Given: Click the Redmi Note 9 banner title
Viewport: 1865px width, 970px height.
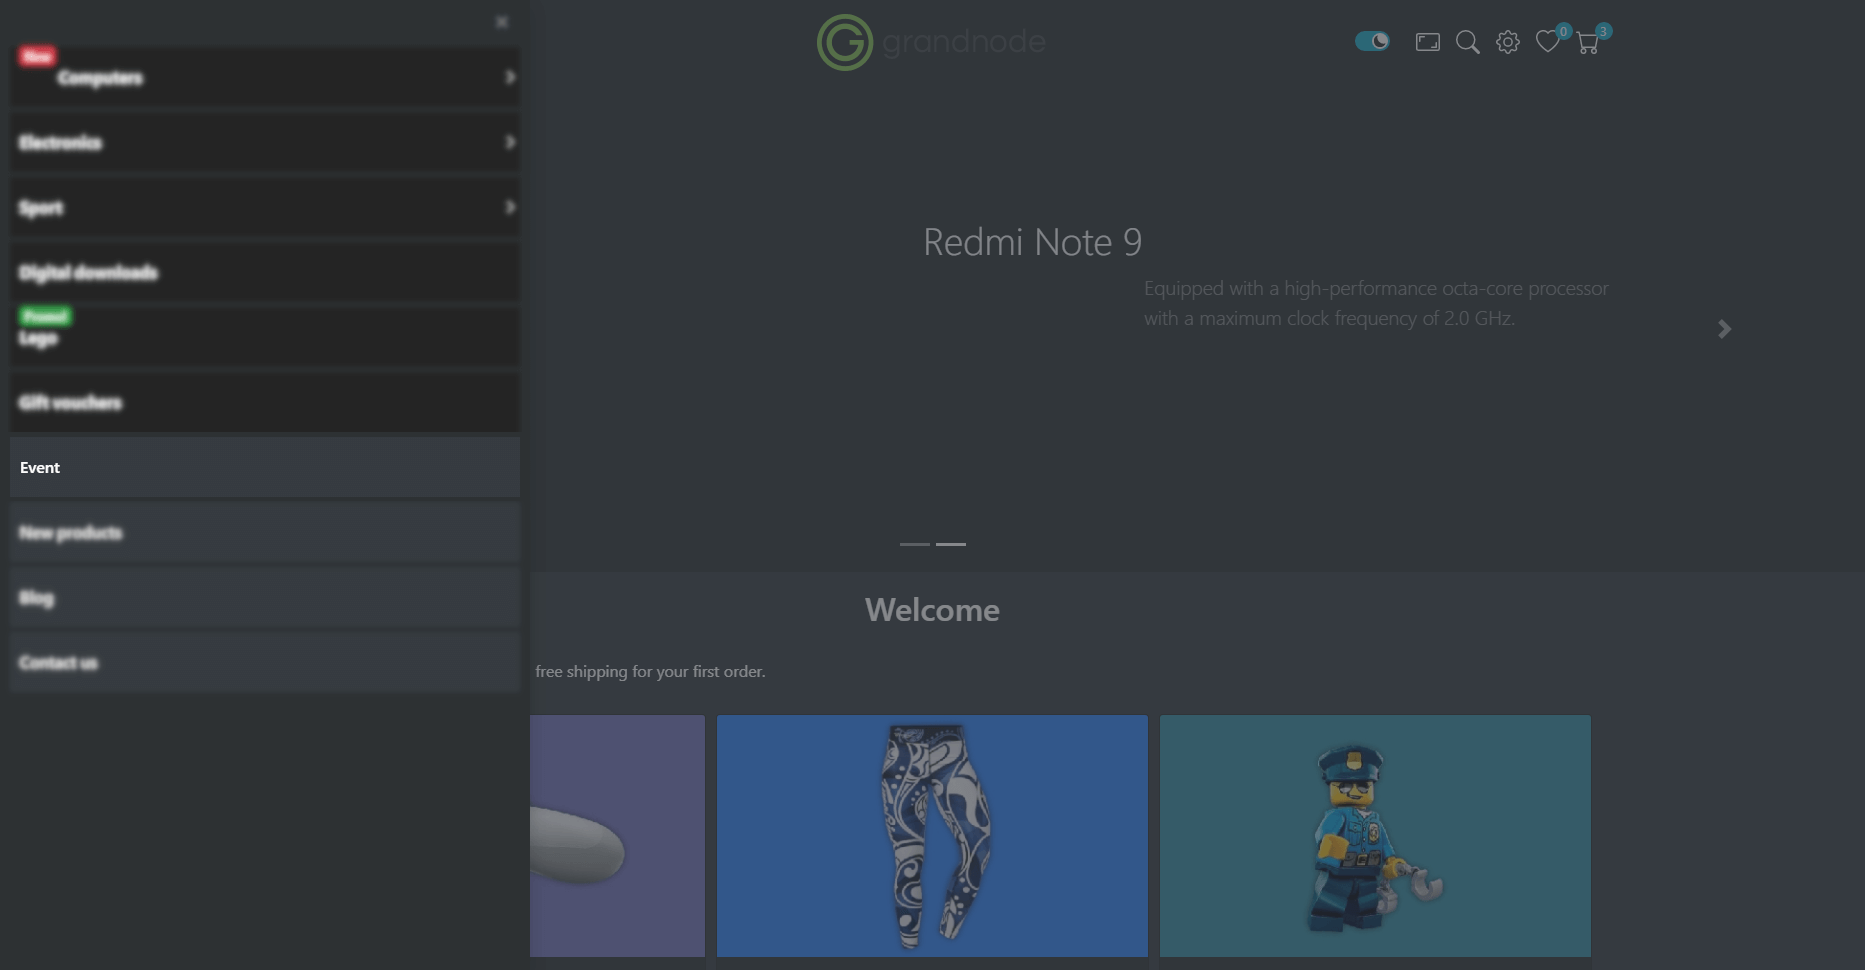Looking at the screenshot, I should [x=1032, y=242].
